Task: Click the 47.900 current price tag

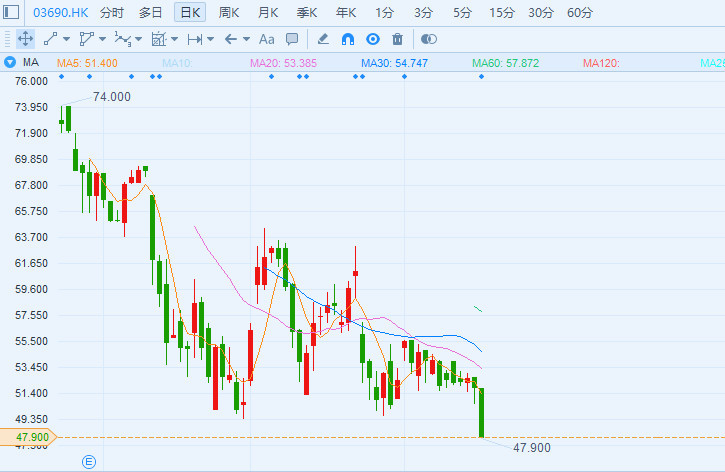Action: click(28, 437)
